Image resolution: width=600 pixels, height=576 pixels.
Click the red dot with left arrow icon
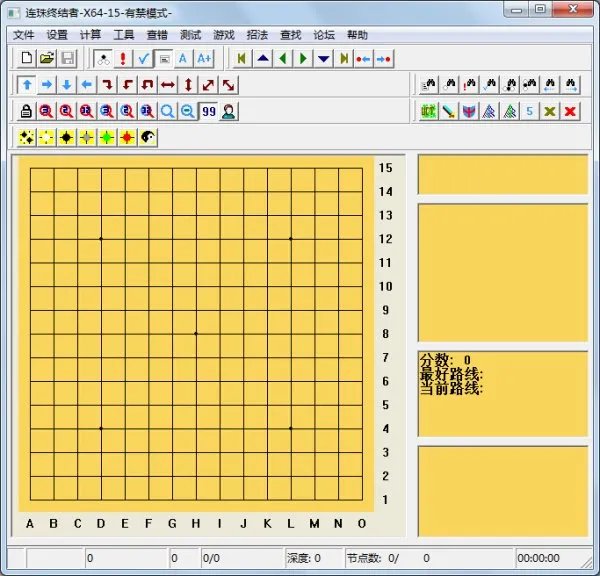click(363, 59)
